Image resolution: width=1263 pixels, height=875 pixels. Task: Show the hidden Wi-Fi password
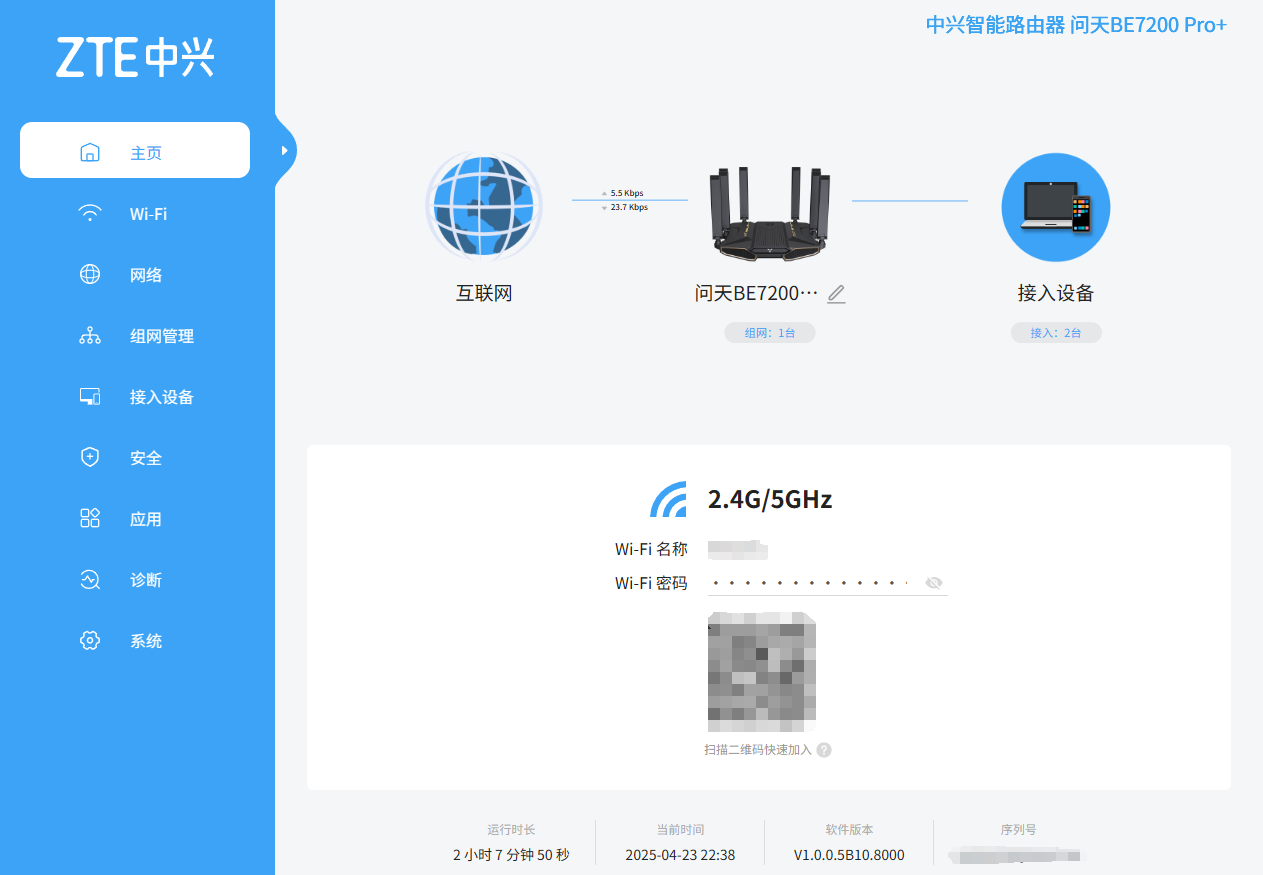(x=933, y=582)
